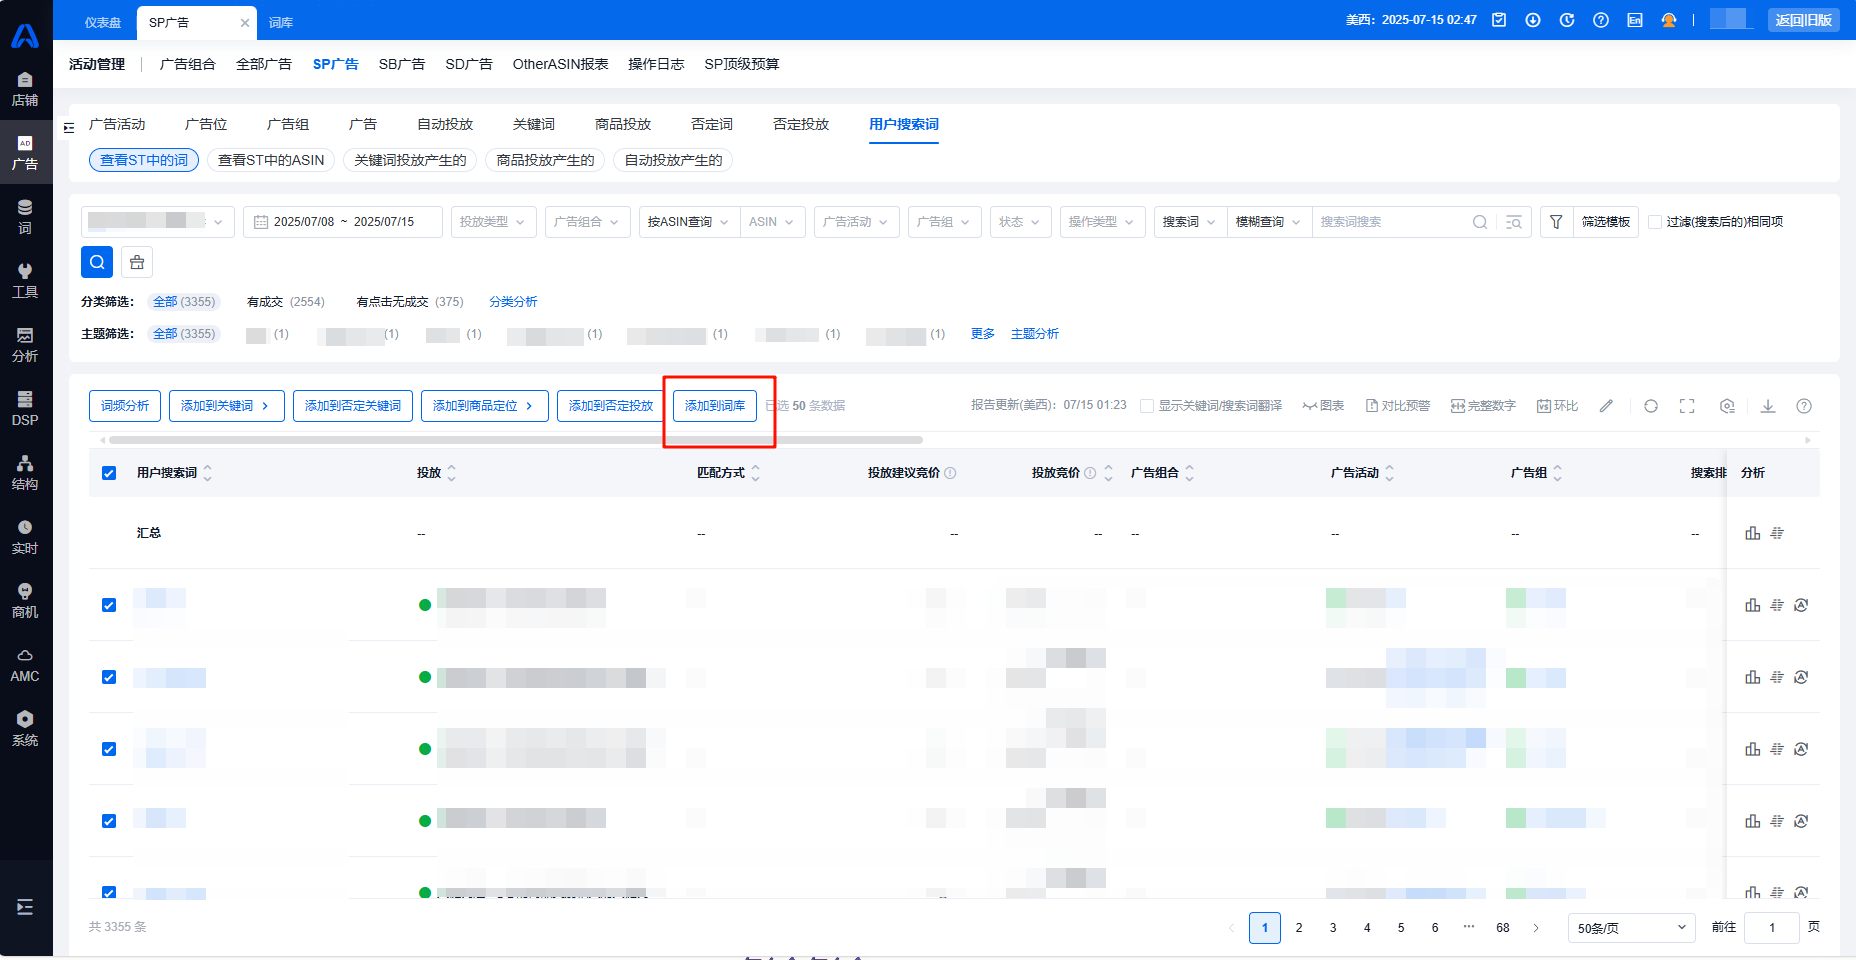Open the 分类分析 link
The width and height of the screenshot is (1856, 960).
click(513, 302)
